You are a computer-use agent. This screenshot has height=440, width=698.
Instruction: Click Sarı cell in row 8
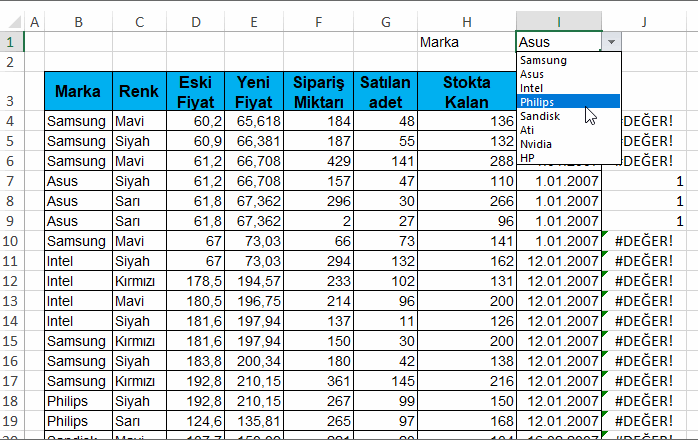click(x=139, y=201)
